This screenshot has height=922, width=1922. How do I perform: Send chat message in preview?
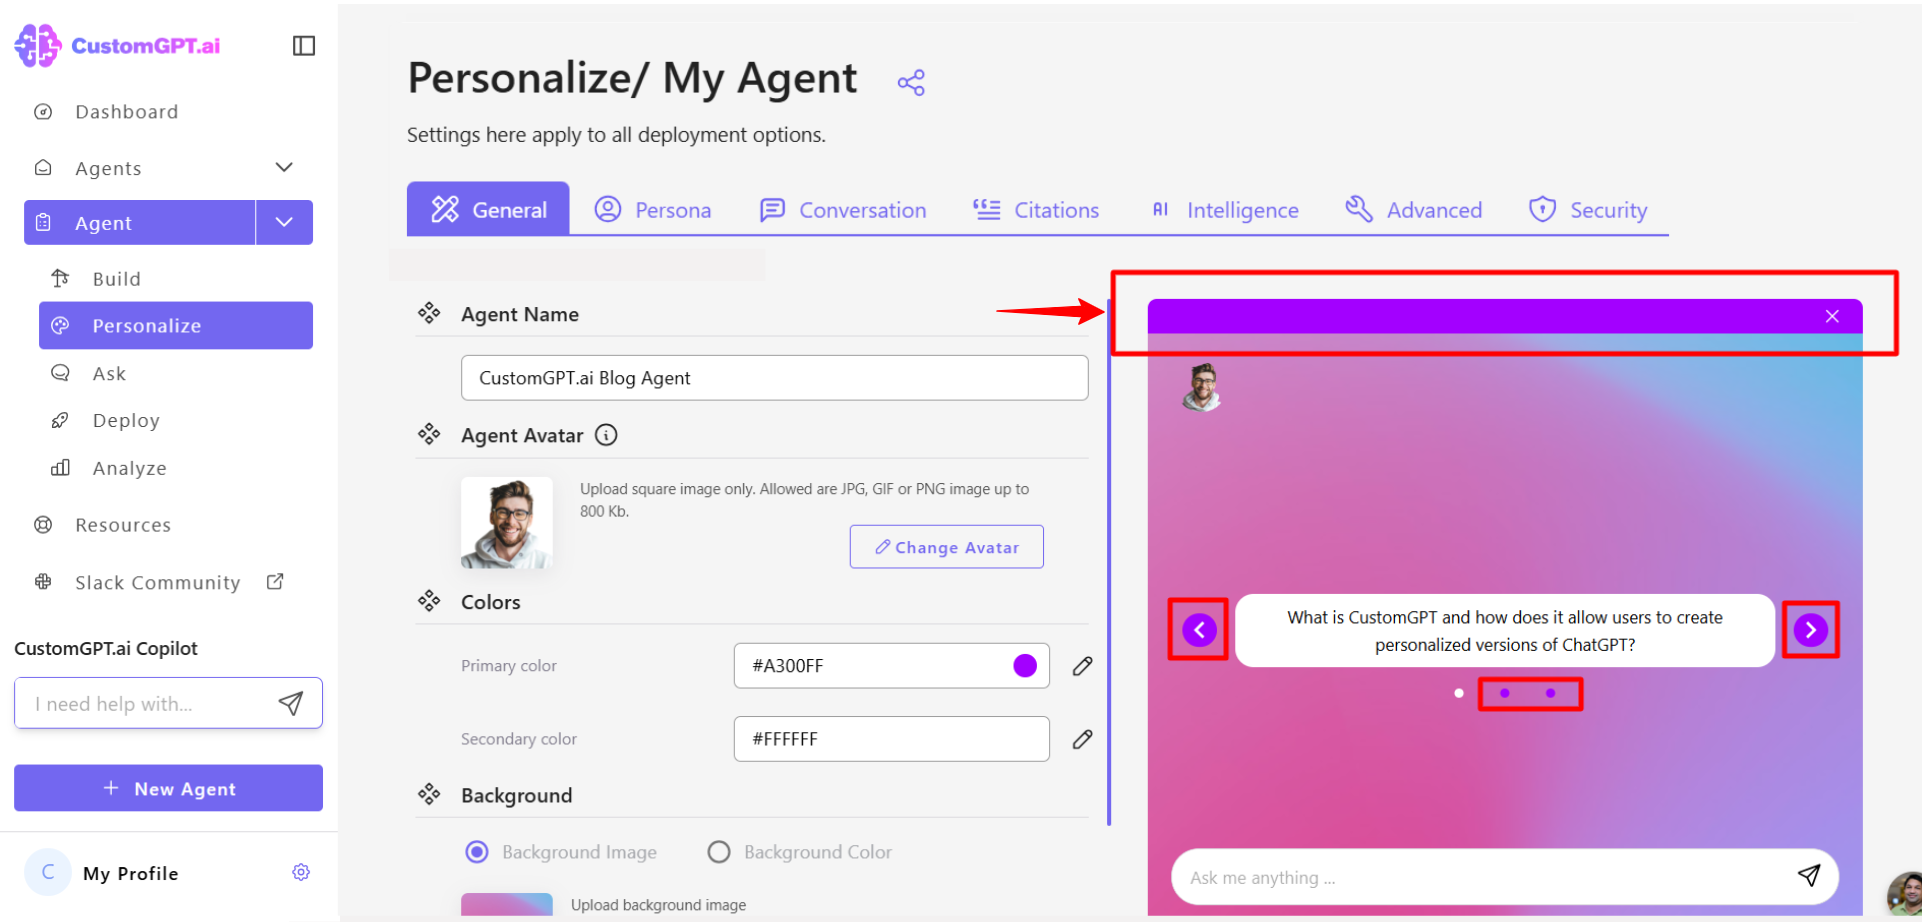(1808, 876)
